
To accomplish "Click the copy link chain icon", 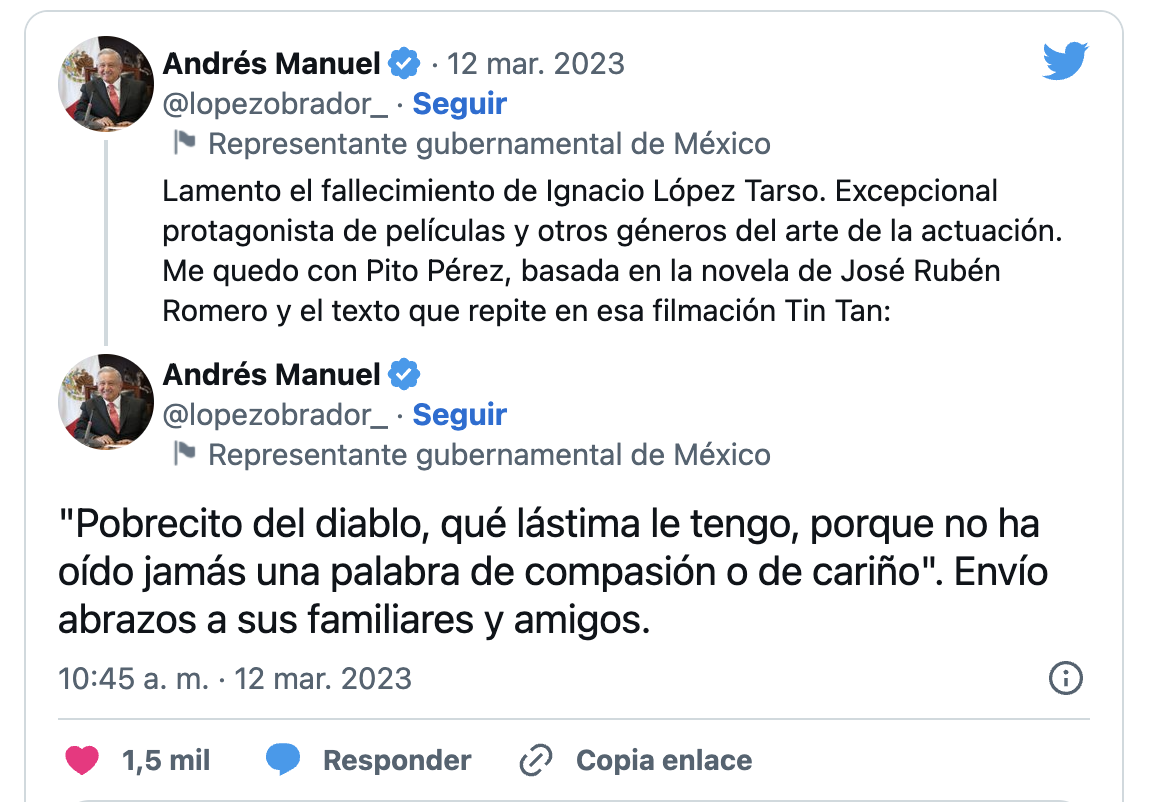I will 537,761.
